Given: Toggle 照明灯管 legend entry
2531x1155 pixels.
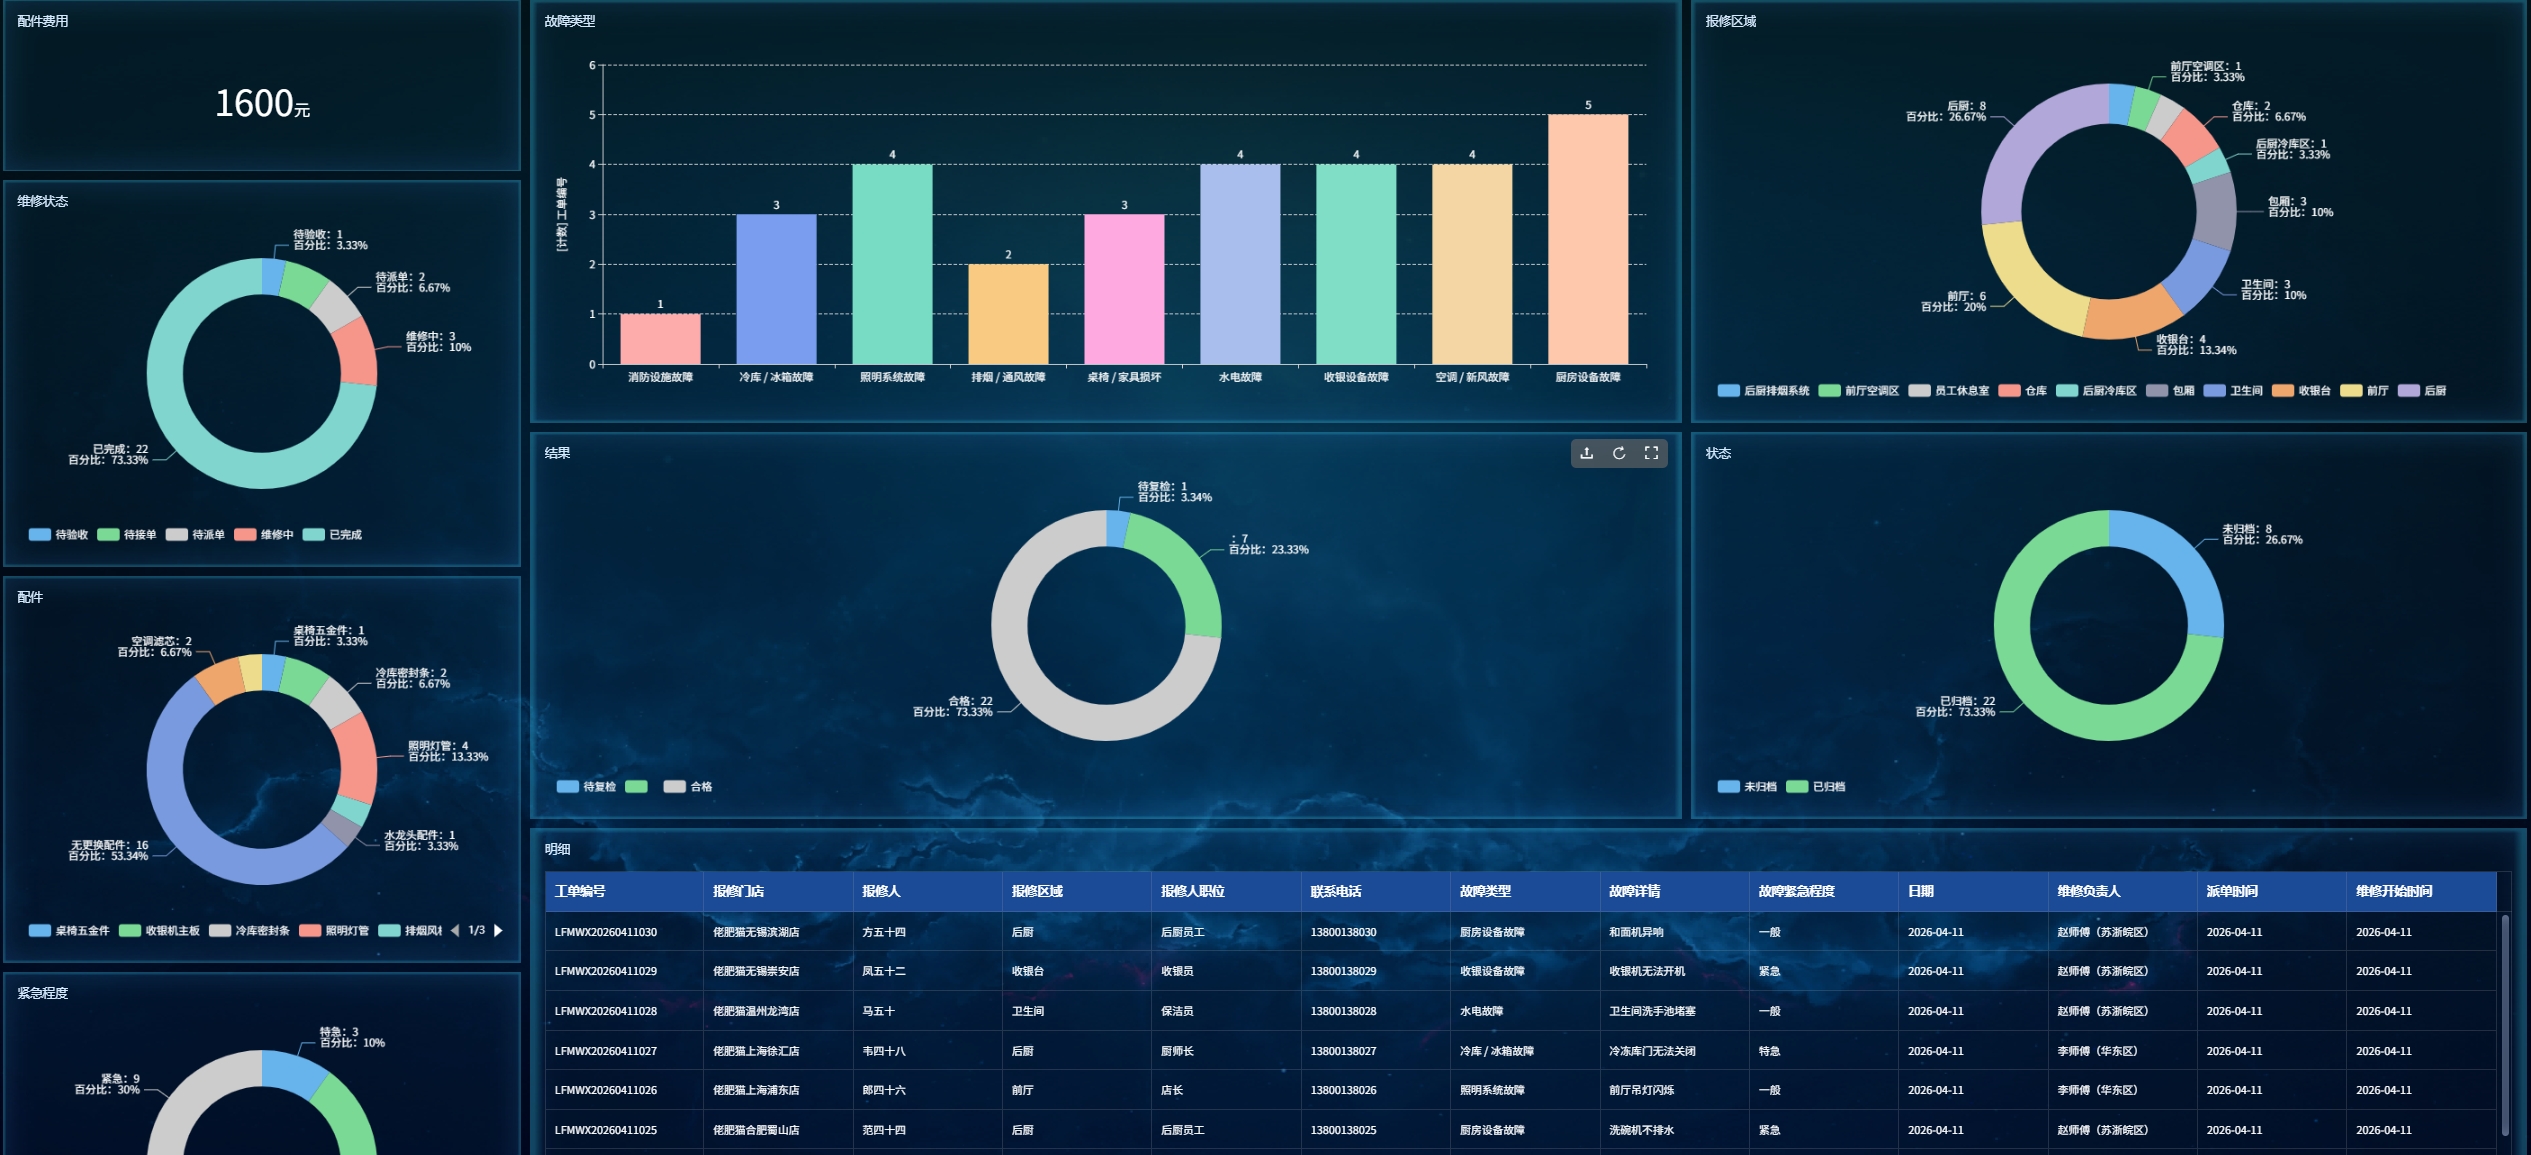Looking at the screenshot, I should tap(334, 931).
